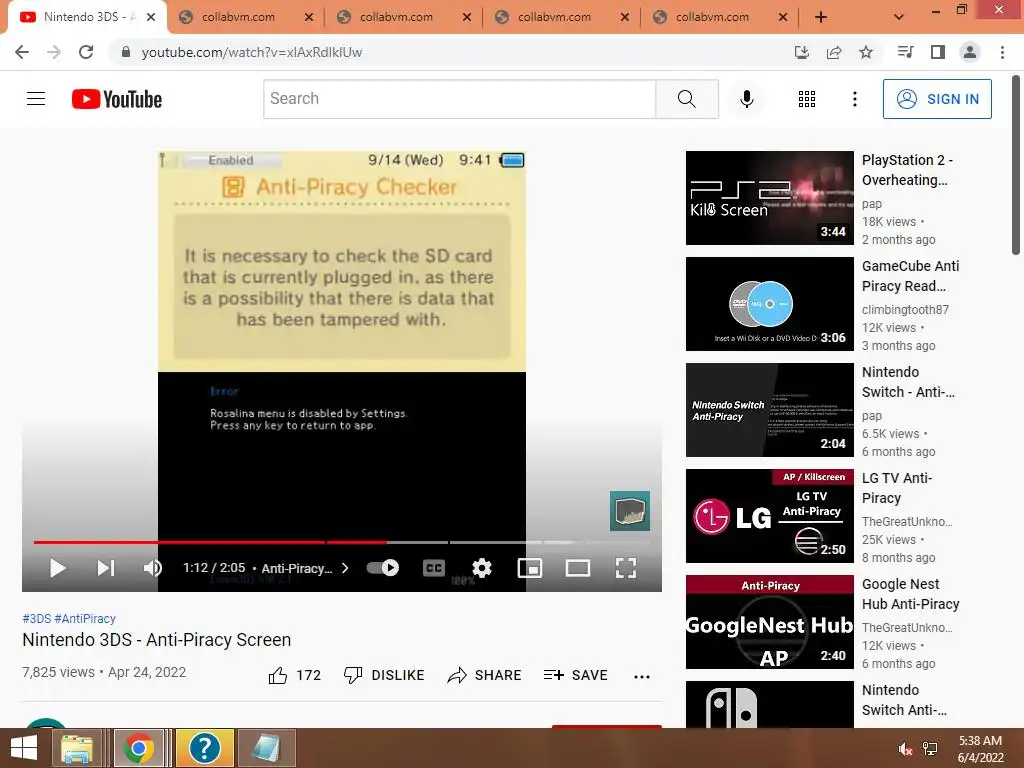Viewport: 1024px width, 768px height.
Task: Go back in Chrome browser
Action: point(22,52)
